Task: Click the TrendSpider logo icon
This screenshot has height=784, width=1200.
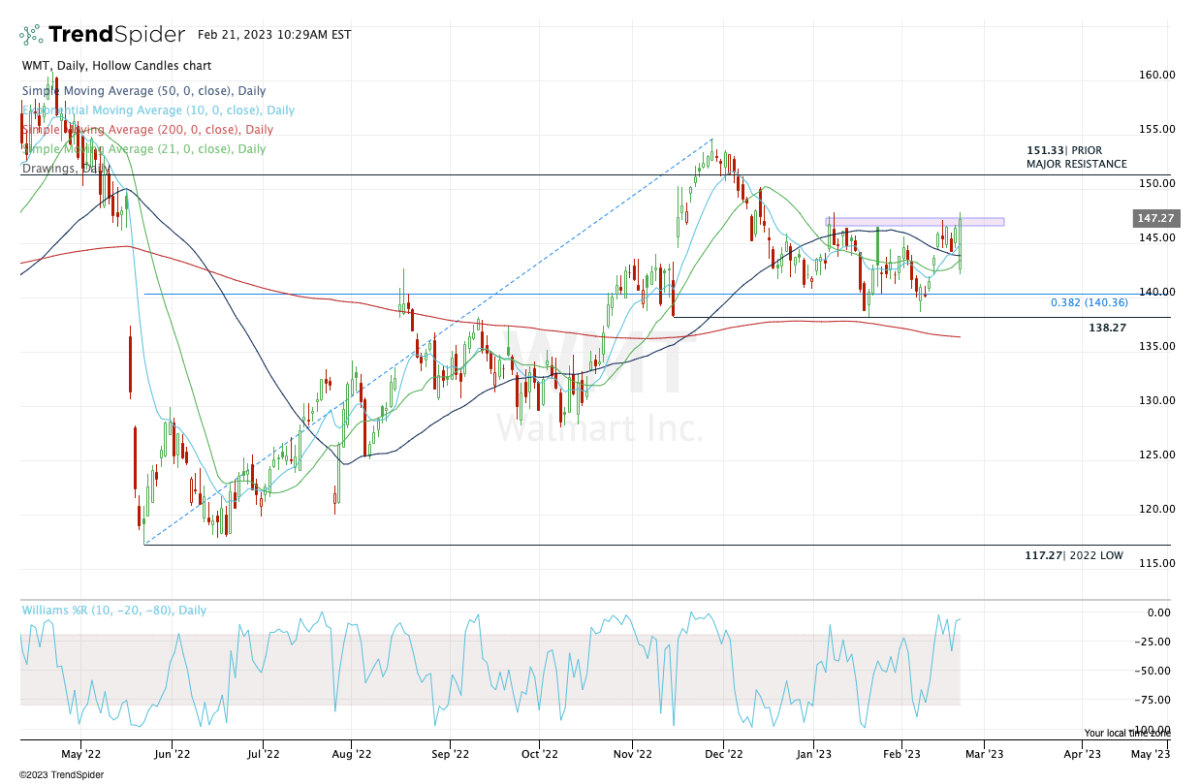Action: tap(31, 34)
